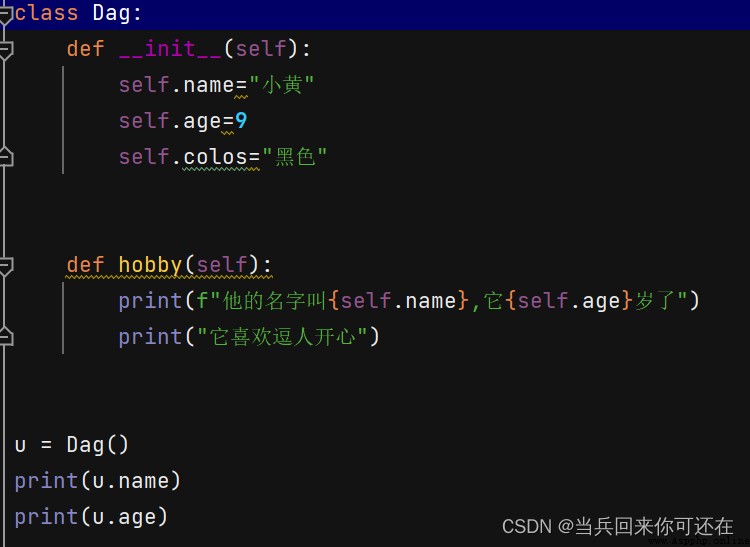Click the string "小黄" value
Viewport: 750px width, 547px height.
(282, 85)
